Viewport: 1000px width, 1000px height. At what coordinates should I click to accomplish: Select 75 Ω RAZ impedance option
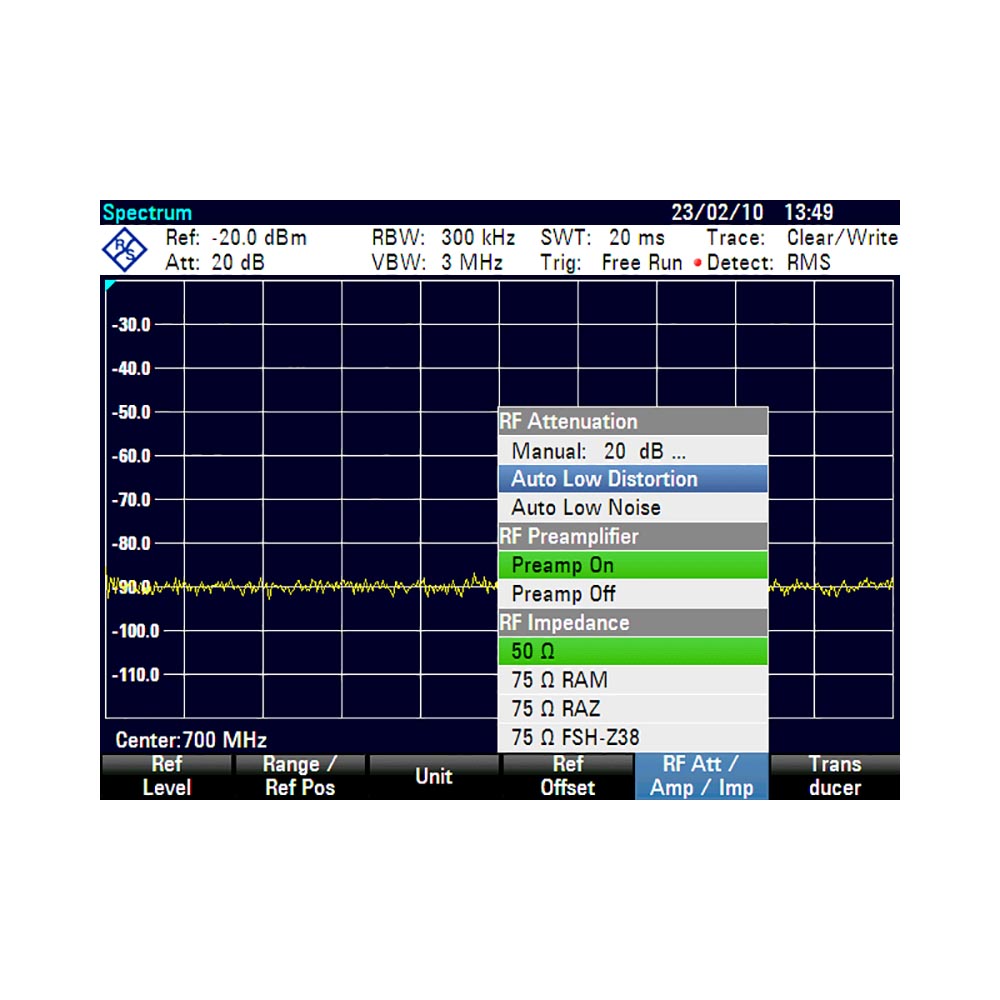click(632, 710)
